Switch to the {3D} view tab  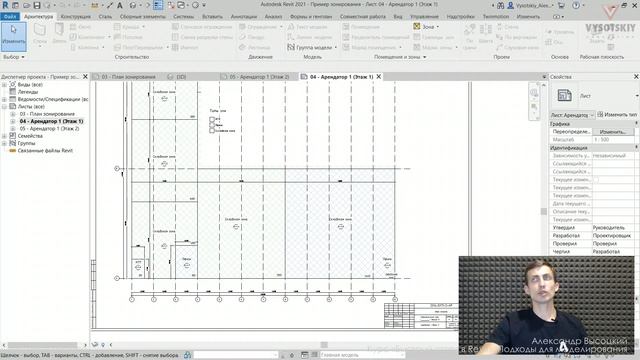point(177,77)
